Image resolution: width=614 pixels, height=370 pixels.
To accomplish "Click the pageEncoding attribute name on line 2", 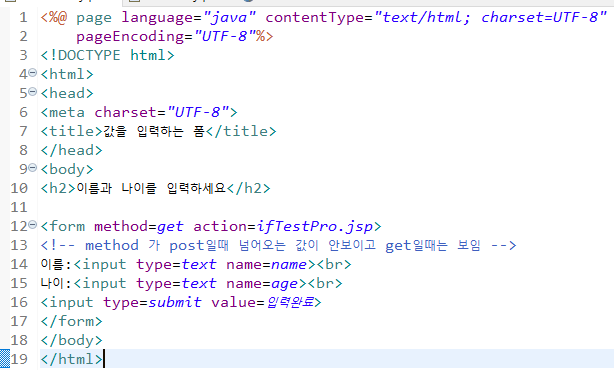I will tap(130, 36).
